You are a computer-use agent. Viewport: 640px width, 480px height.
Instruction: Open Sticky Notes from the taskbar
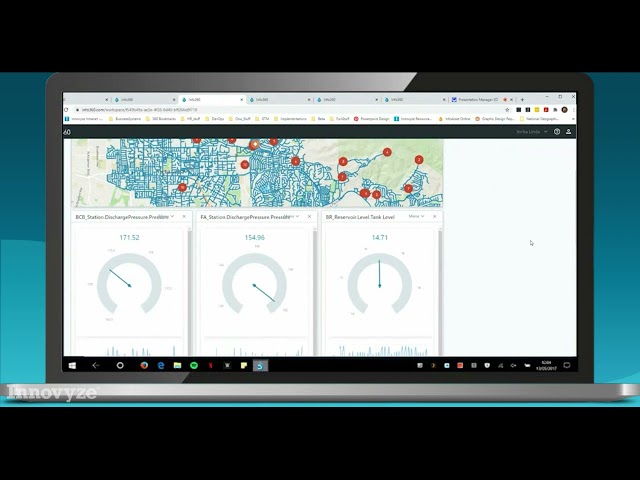coord(244,365)
